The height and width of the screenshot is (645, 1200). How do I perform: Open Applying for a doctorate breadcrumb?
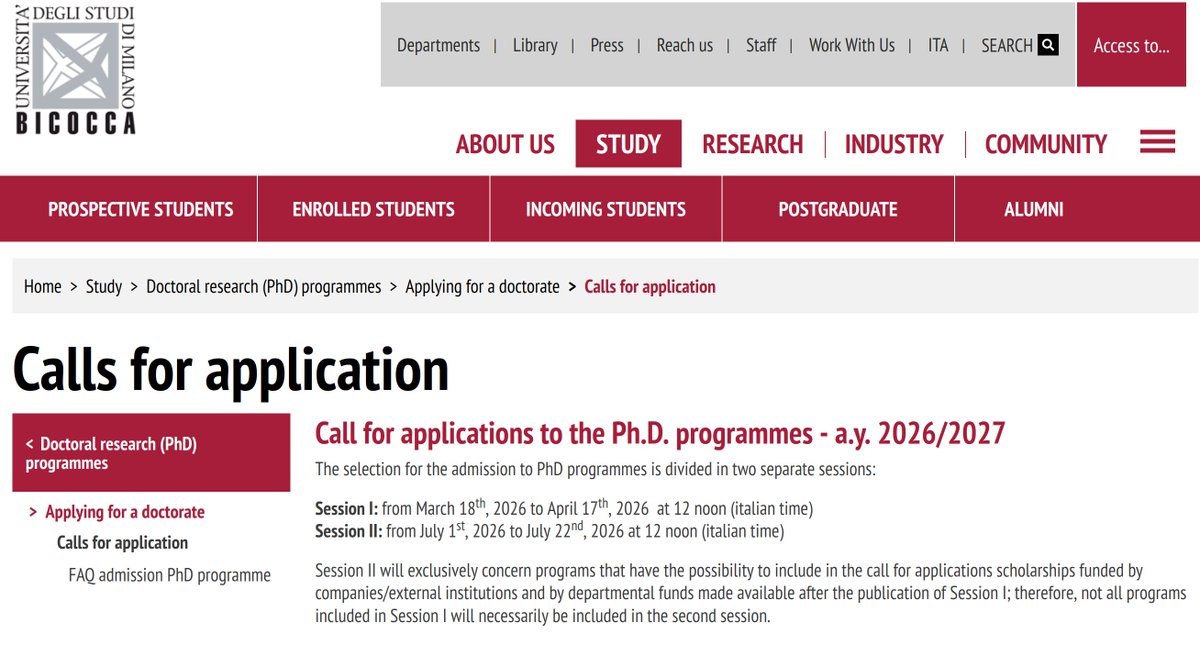tap(482, 286)
